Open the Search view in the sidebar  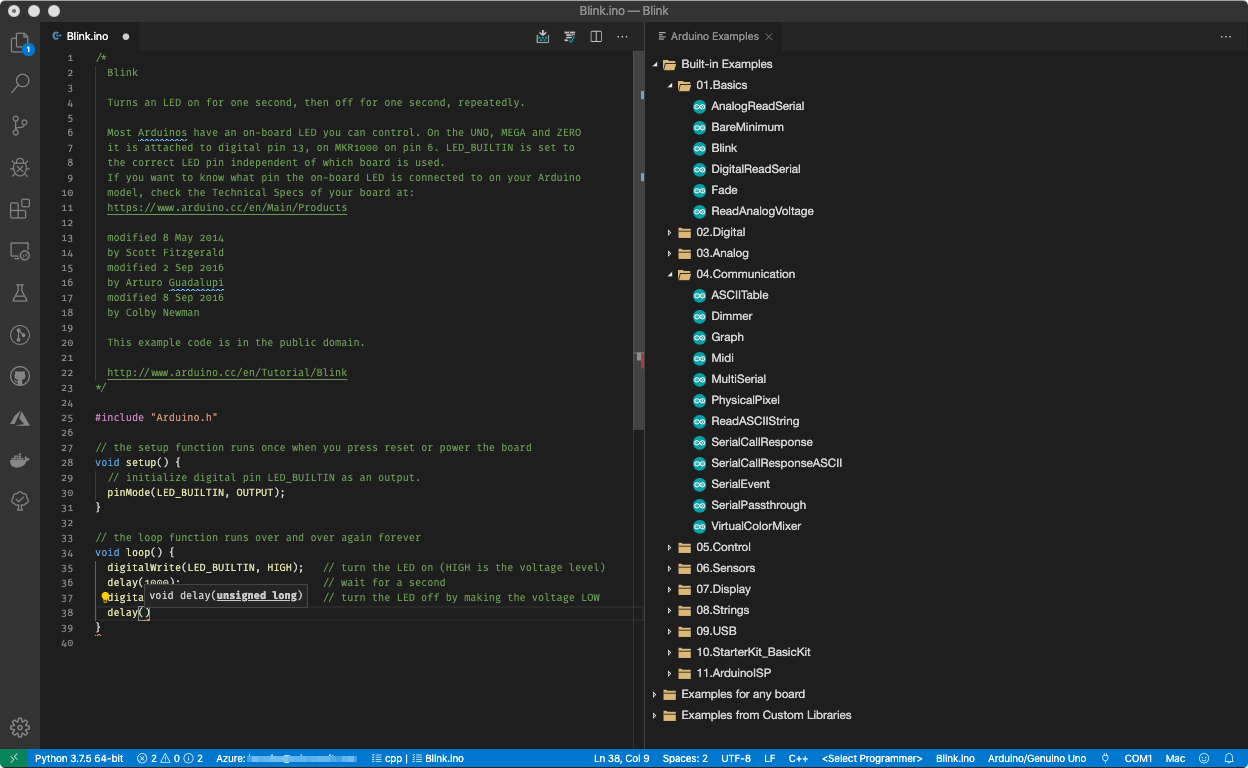point(20,84)
